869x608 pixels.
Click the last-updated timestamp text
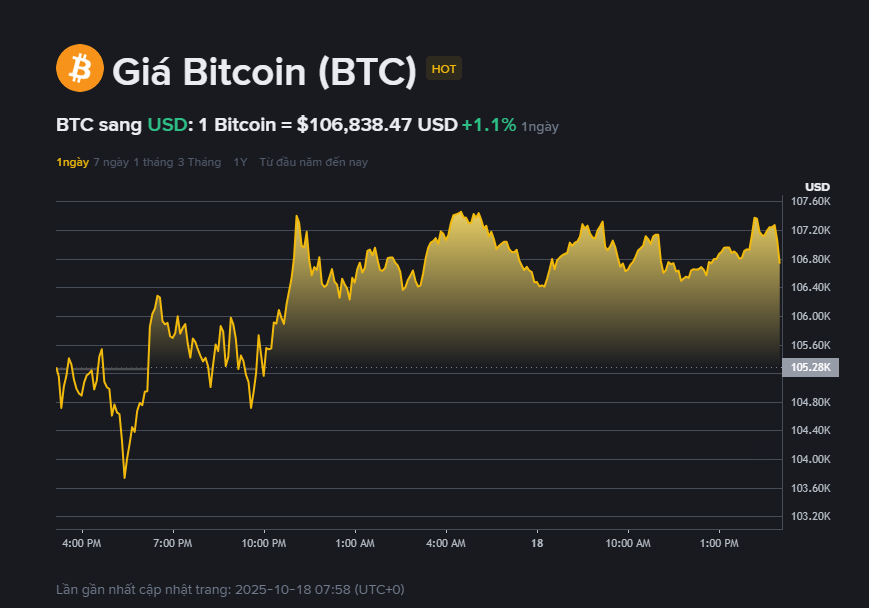click(x=230, y=589)
